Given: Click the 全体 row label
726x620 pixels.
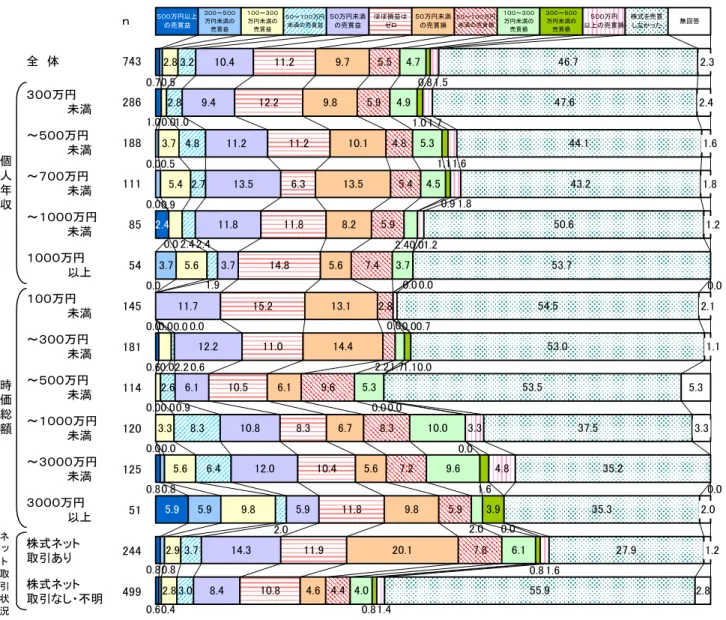Looking at the screenshot, I should click(43, 61).
